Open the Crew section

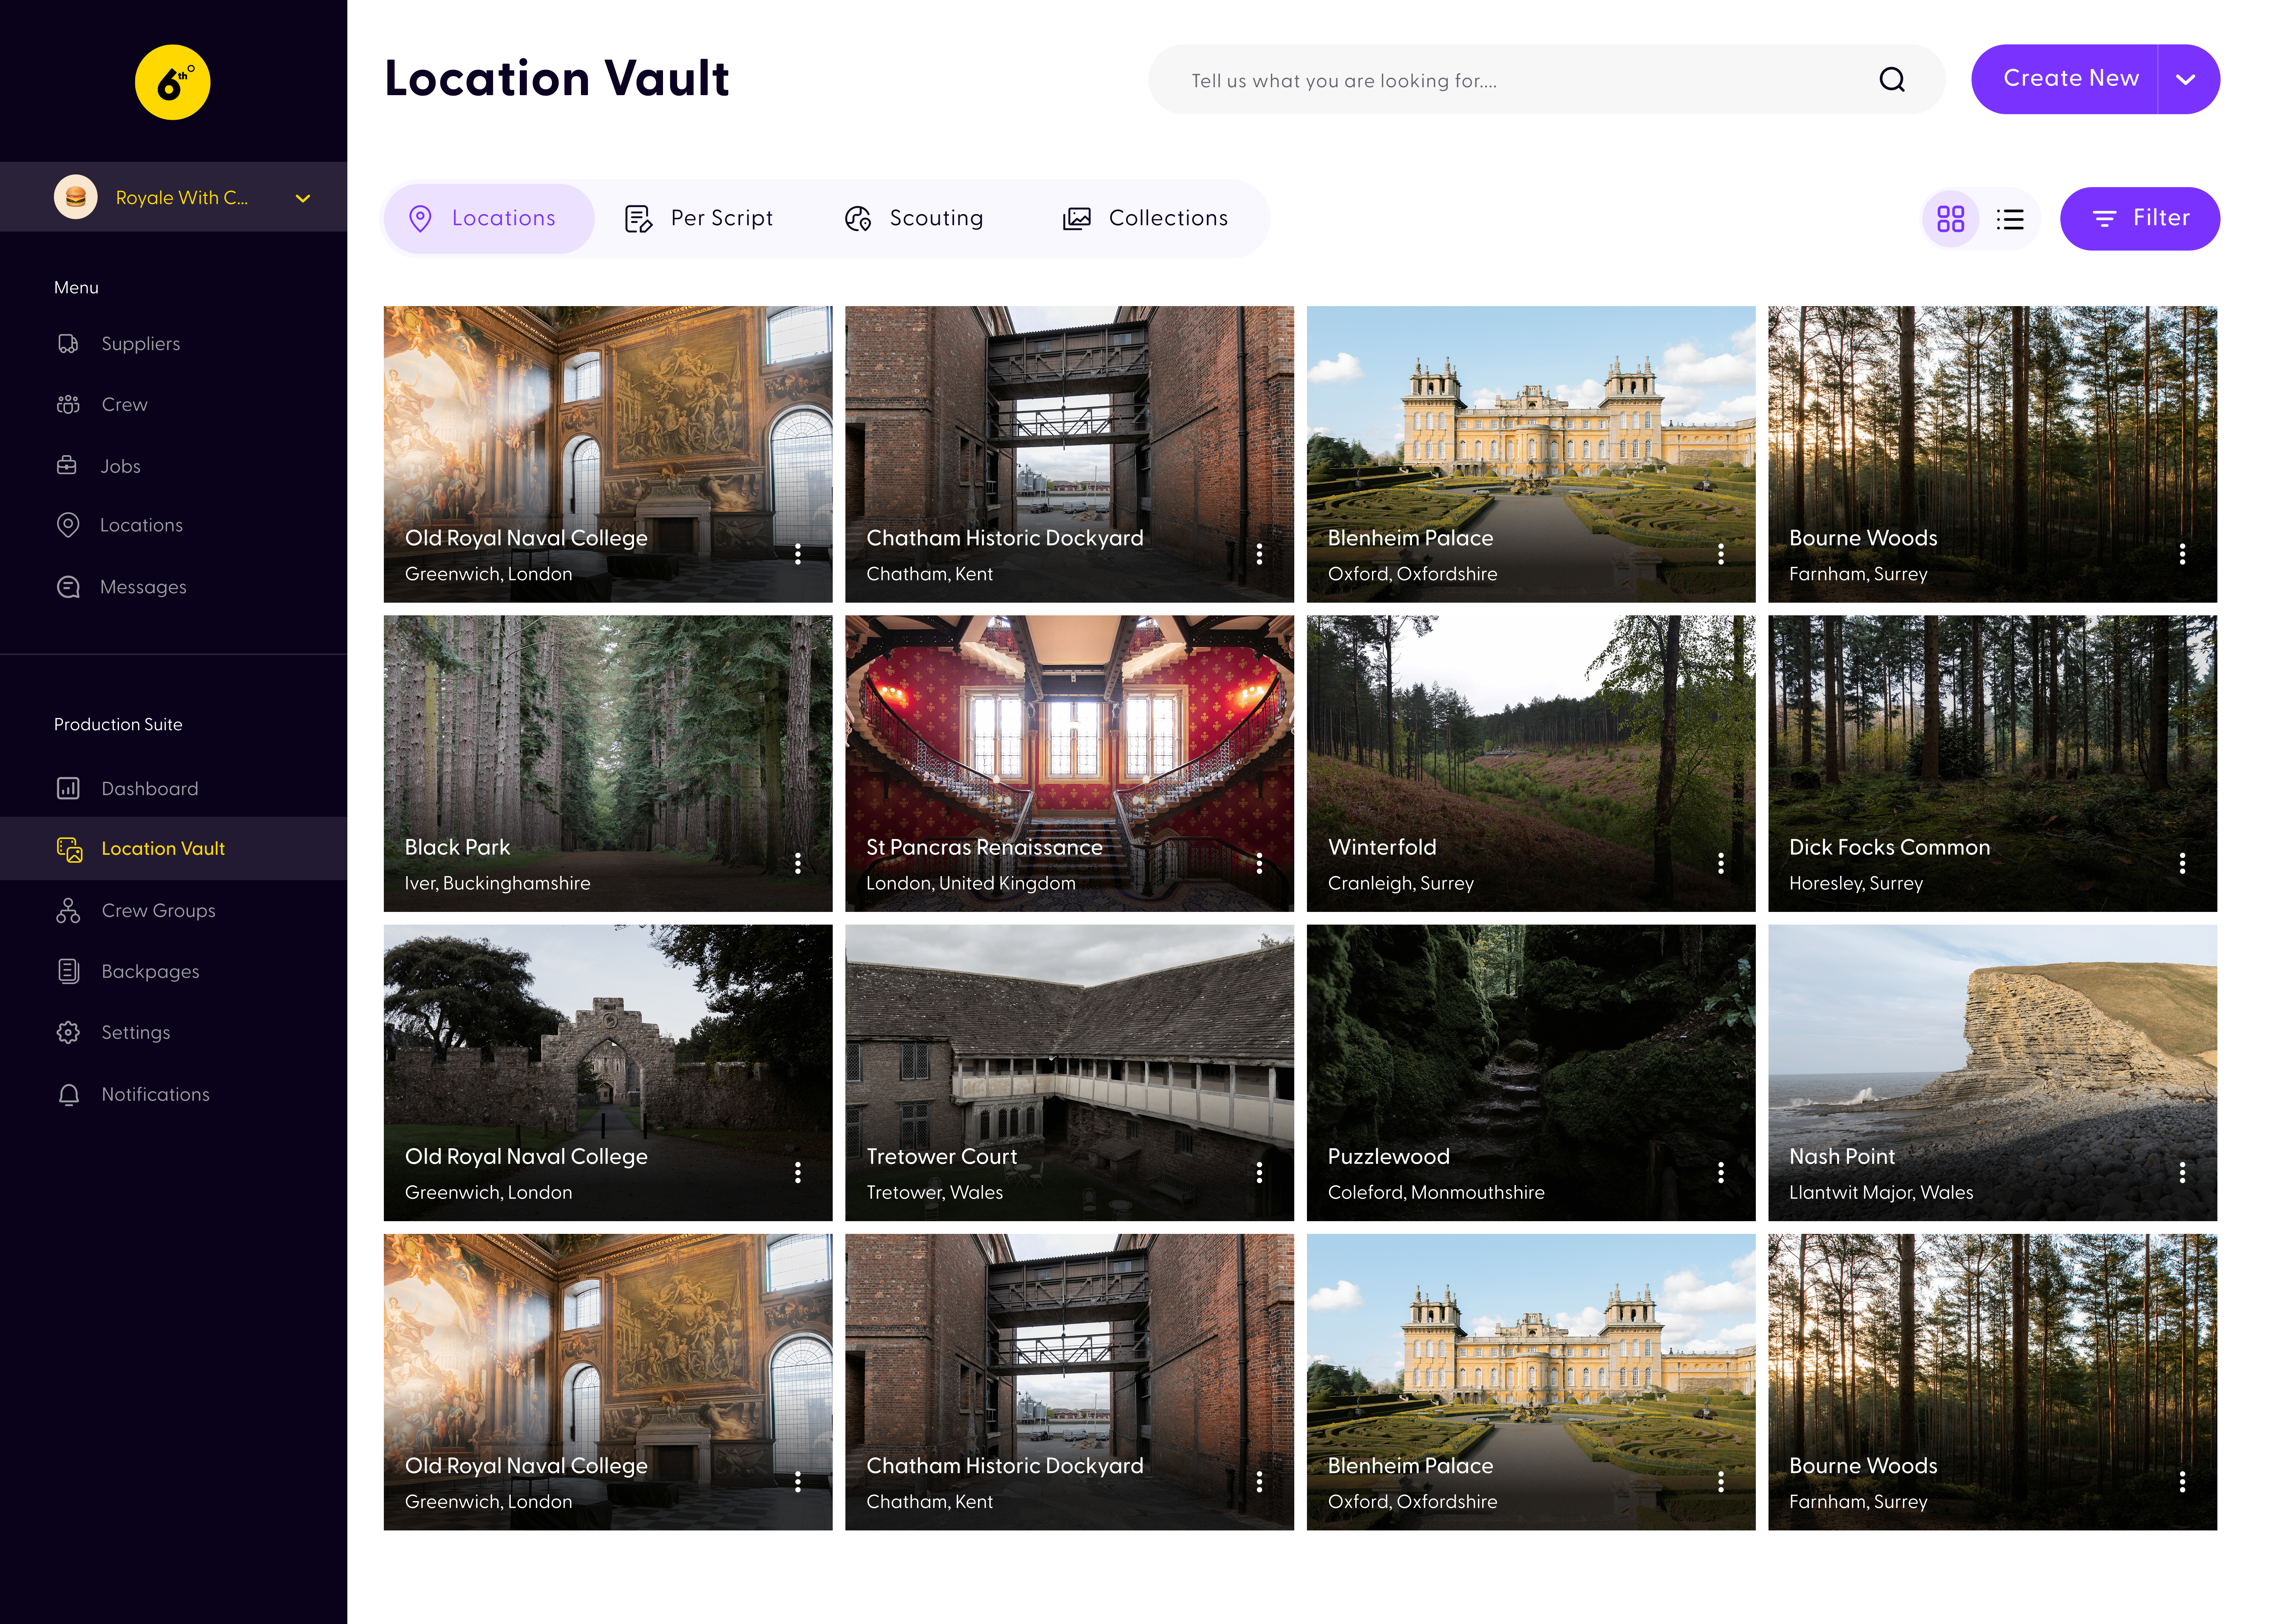[x=124, y=405]
